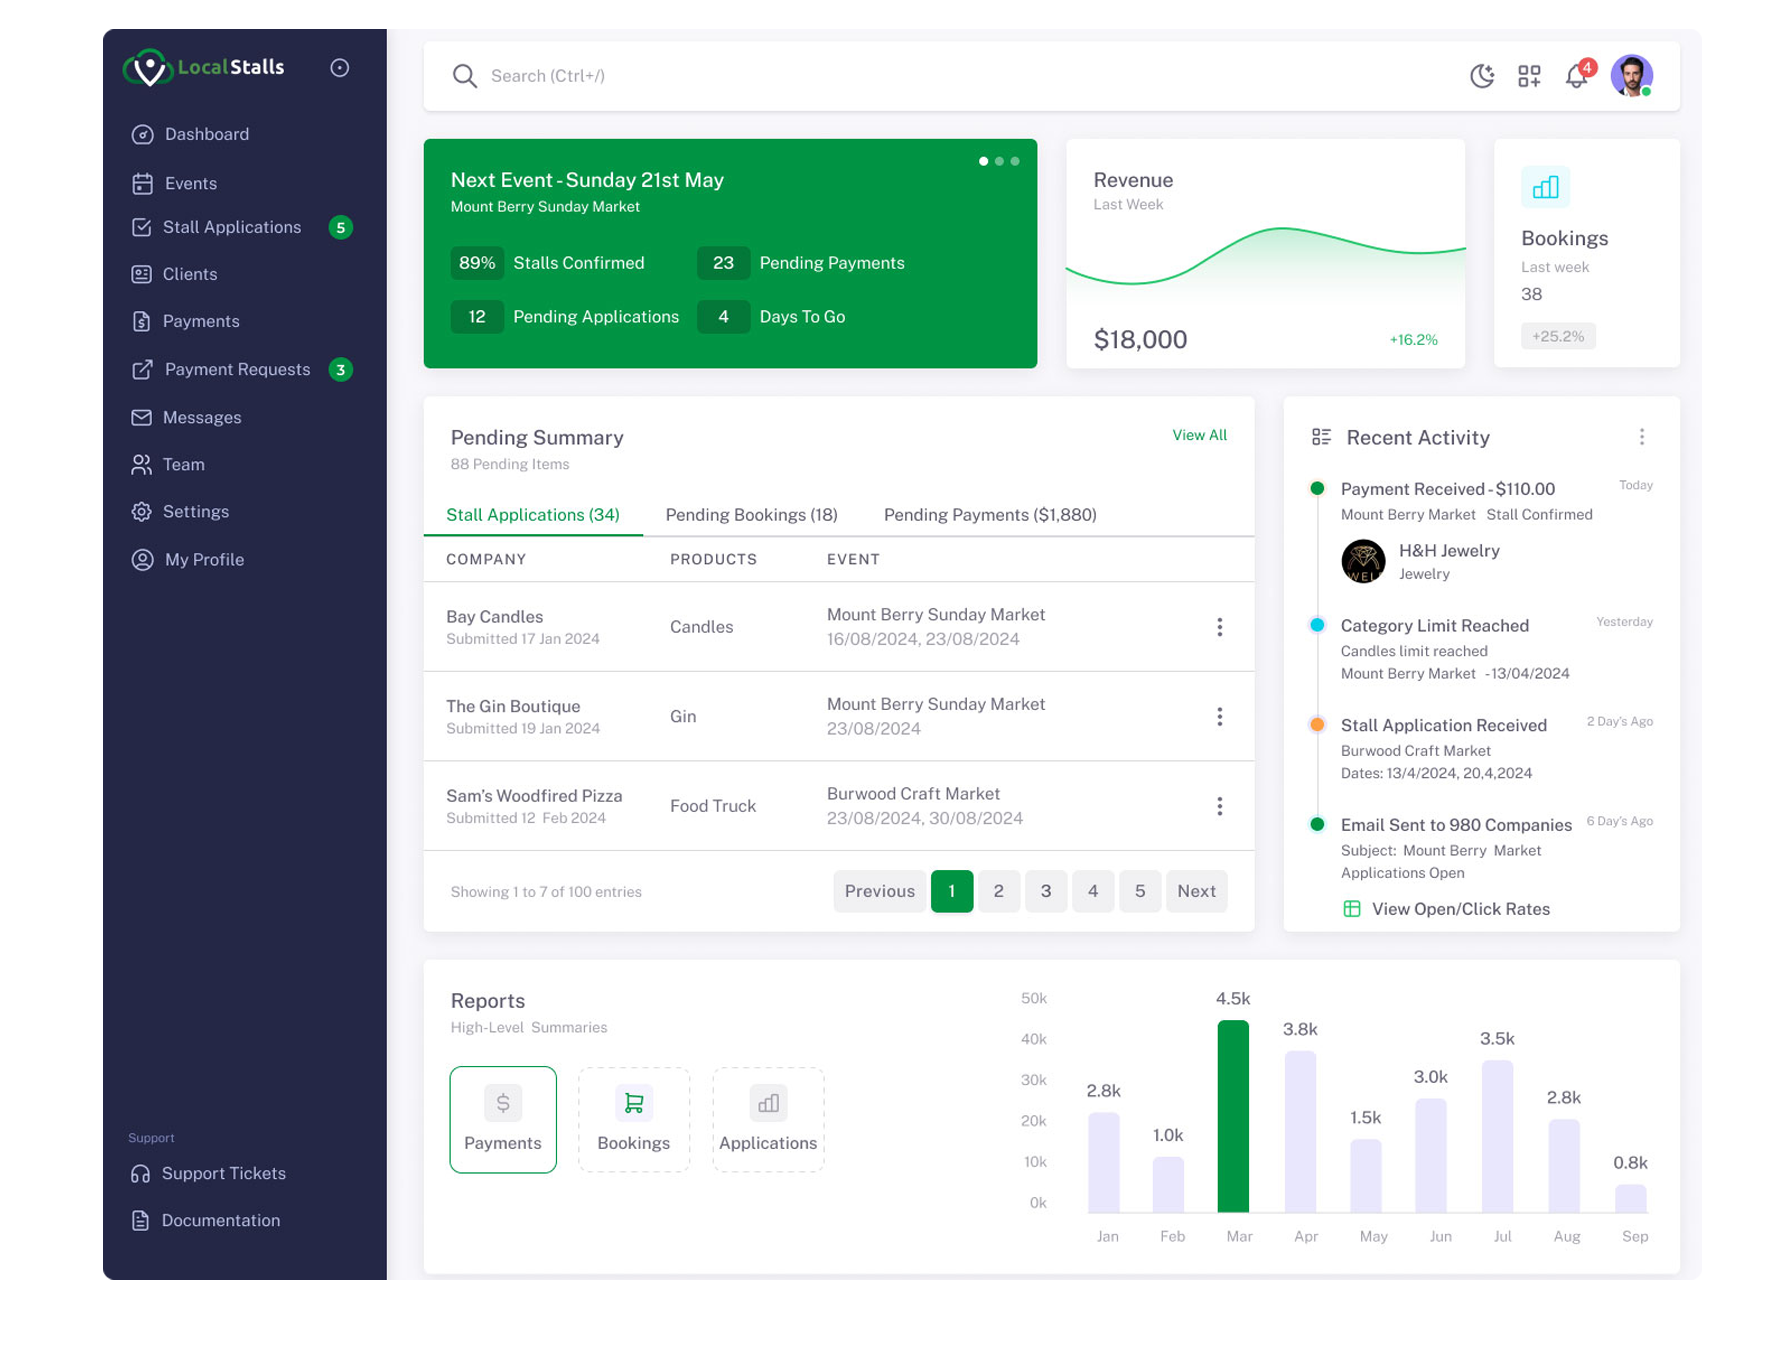
Task: Open the apps grid shortcut icon
Action: pyautogui.click(x=1528, y=76)
